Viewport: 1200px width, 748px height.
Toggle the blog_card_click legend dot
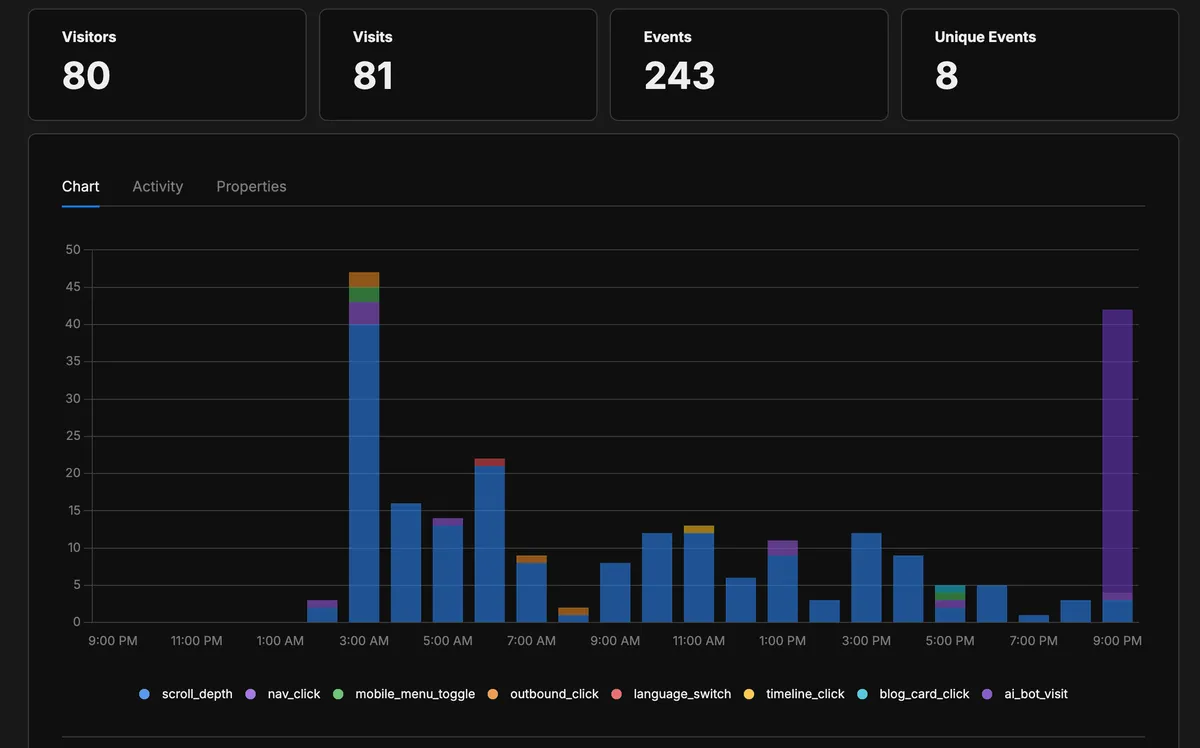click(861, 693)
